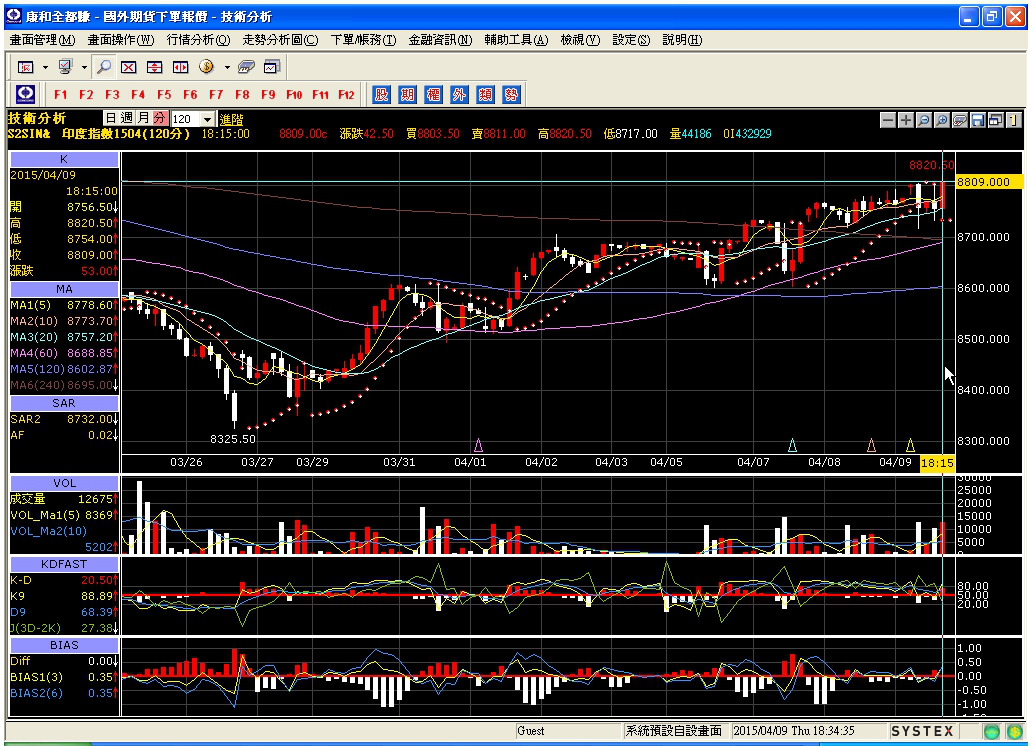Image resolution: width=1032 pixels, height=746 pixels.
Task: Switch chart period to 月 (monthly)
Action: point(143,118)
